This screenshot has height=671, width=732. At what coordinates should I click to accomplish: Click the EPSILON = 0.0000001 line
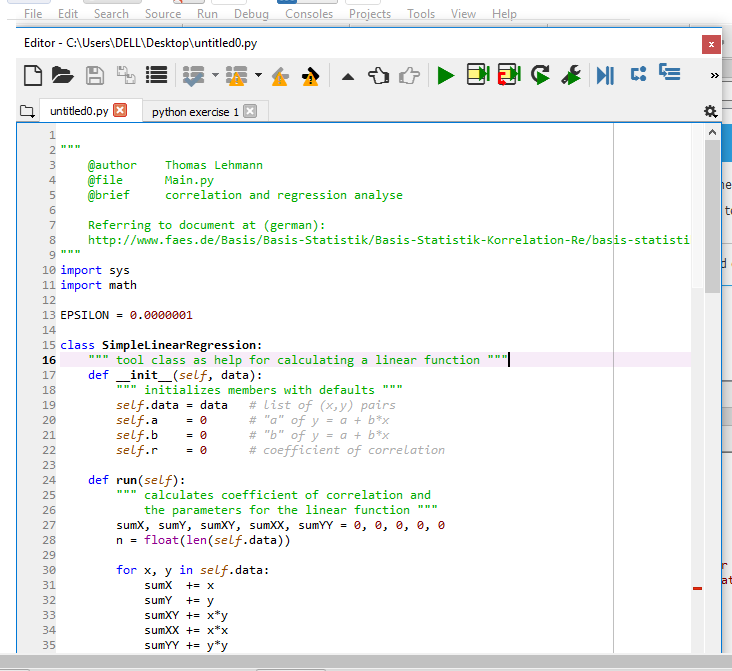pos(126,315)
